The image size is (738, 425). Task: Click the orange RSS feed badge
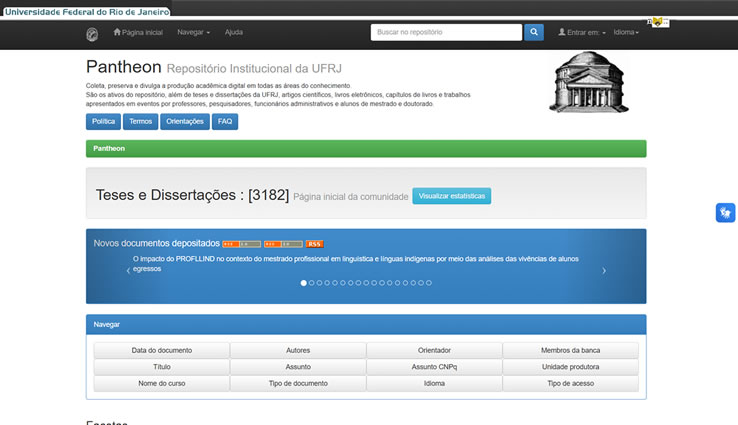pyautogui.click(x=314, y=244)
